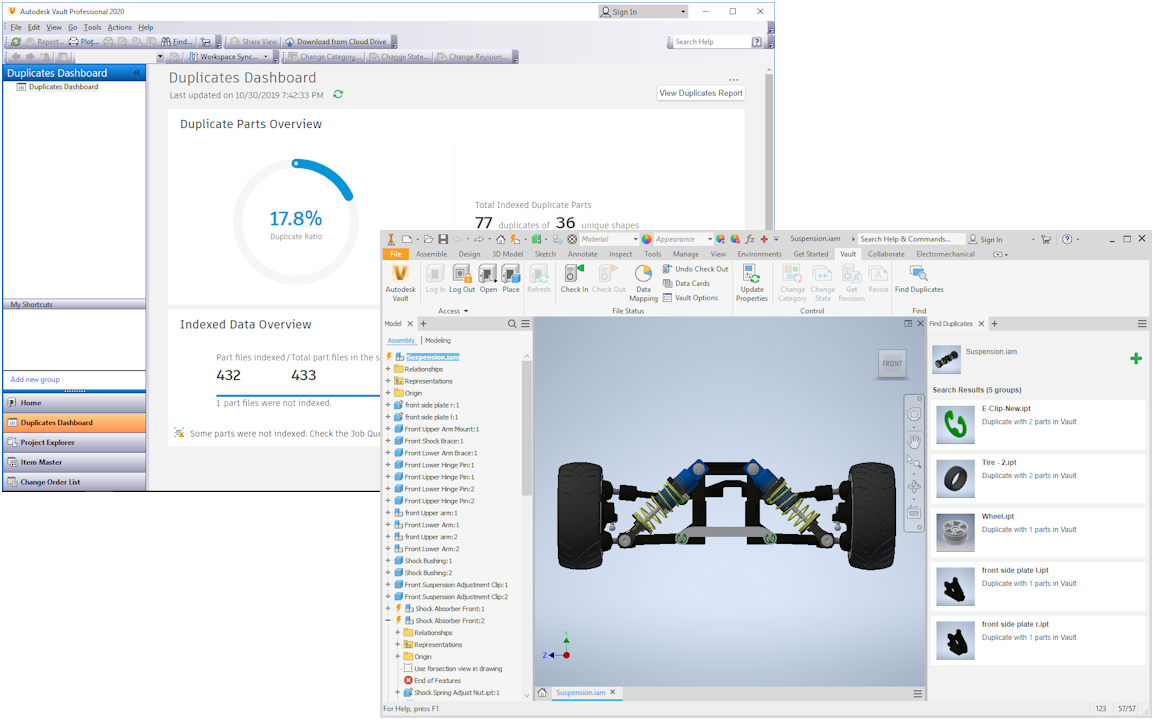The image size is (1153, 720).
Task: Open the Assemble ribbon tab
Action: (x=432, y=254)
